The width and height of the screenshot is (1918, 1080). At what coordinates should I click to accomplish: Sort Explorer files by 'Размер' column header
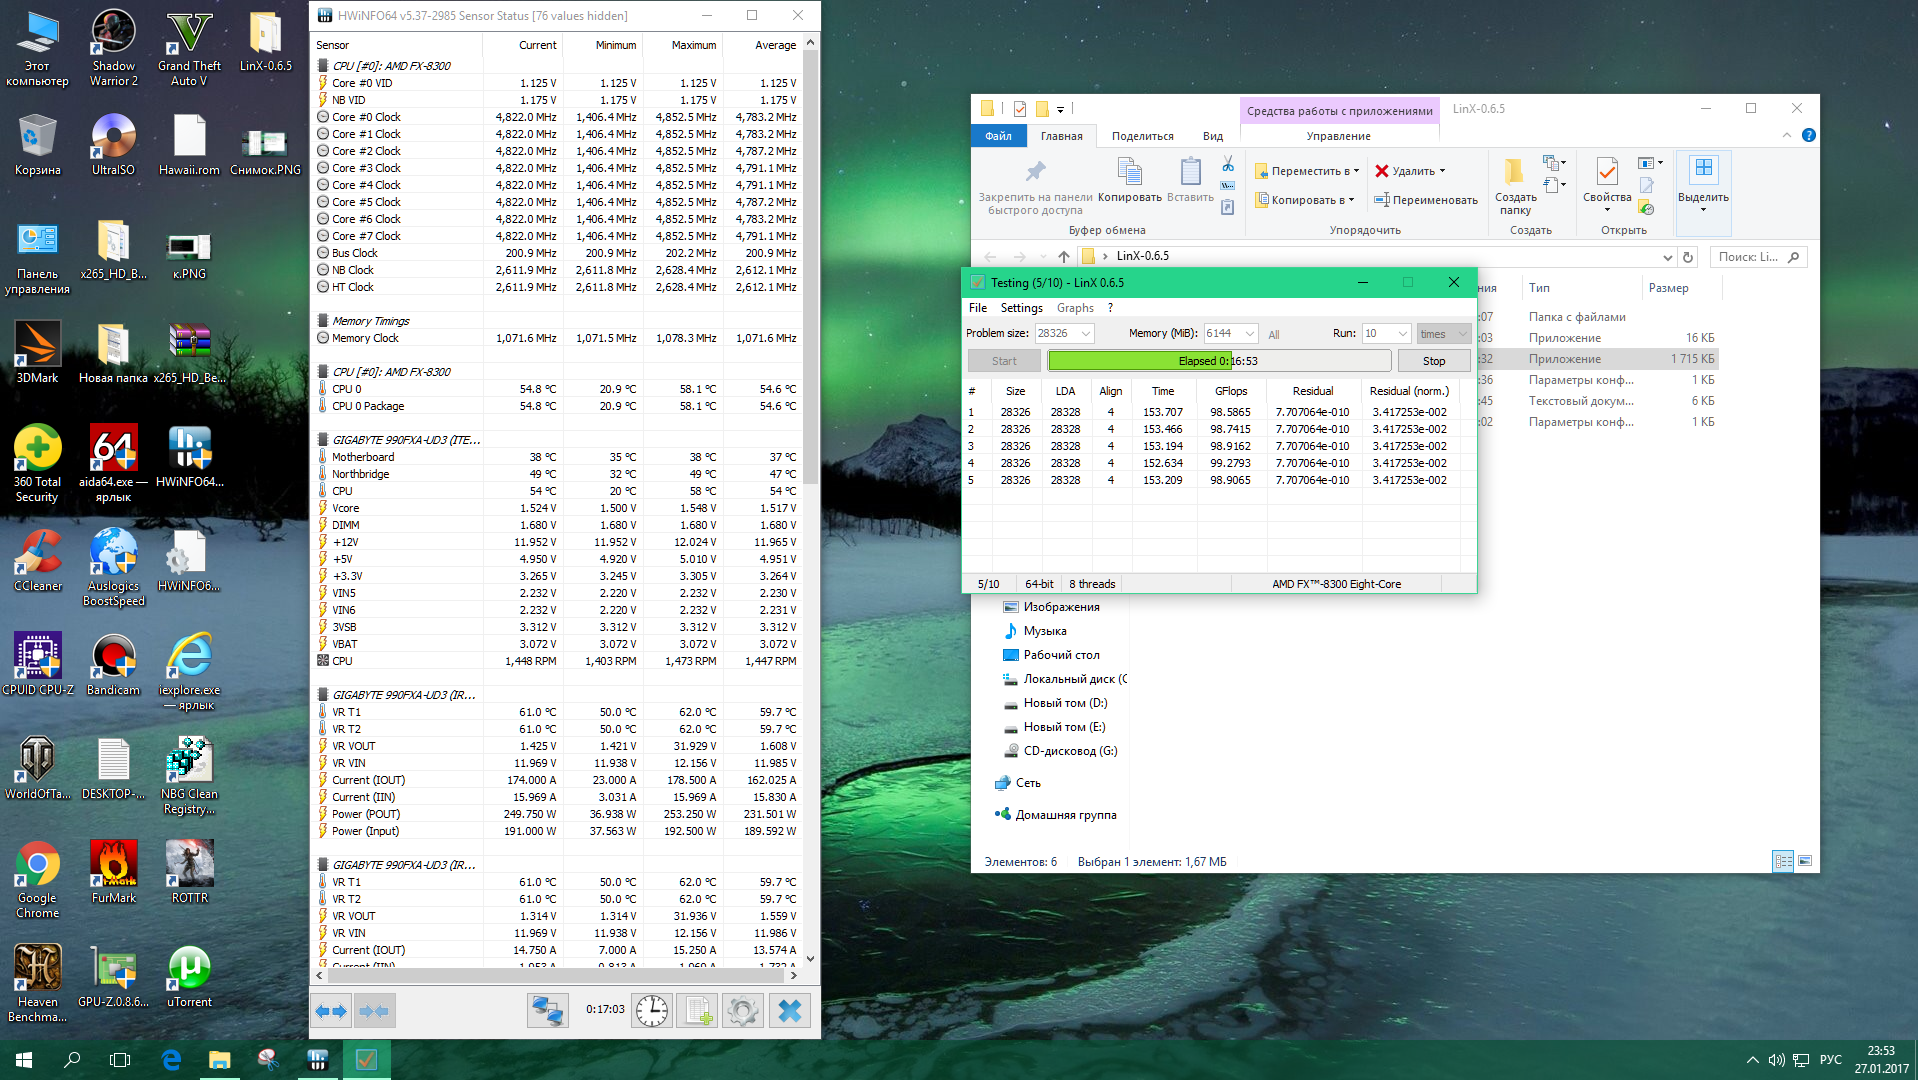point(1668,288)
